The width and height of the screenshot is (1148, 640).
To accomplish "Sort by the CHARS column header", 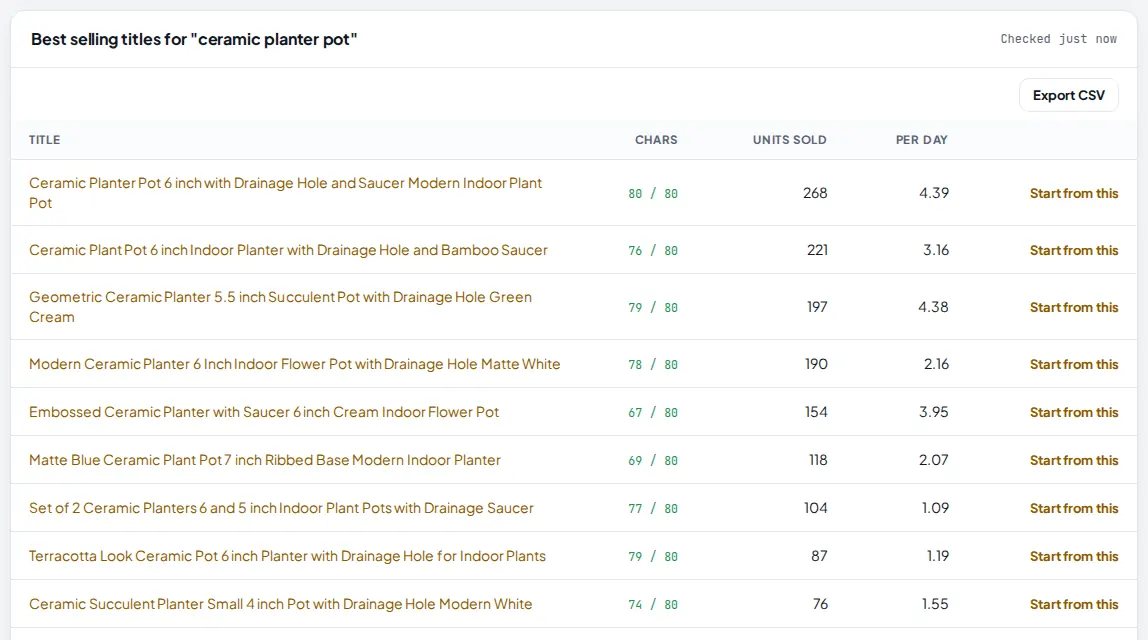I will [x=656, y=140].
